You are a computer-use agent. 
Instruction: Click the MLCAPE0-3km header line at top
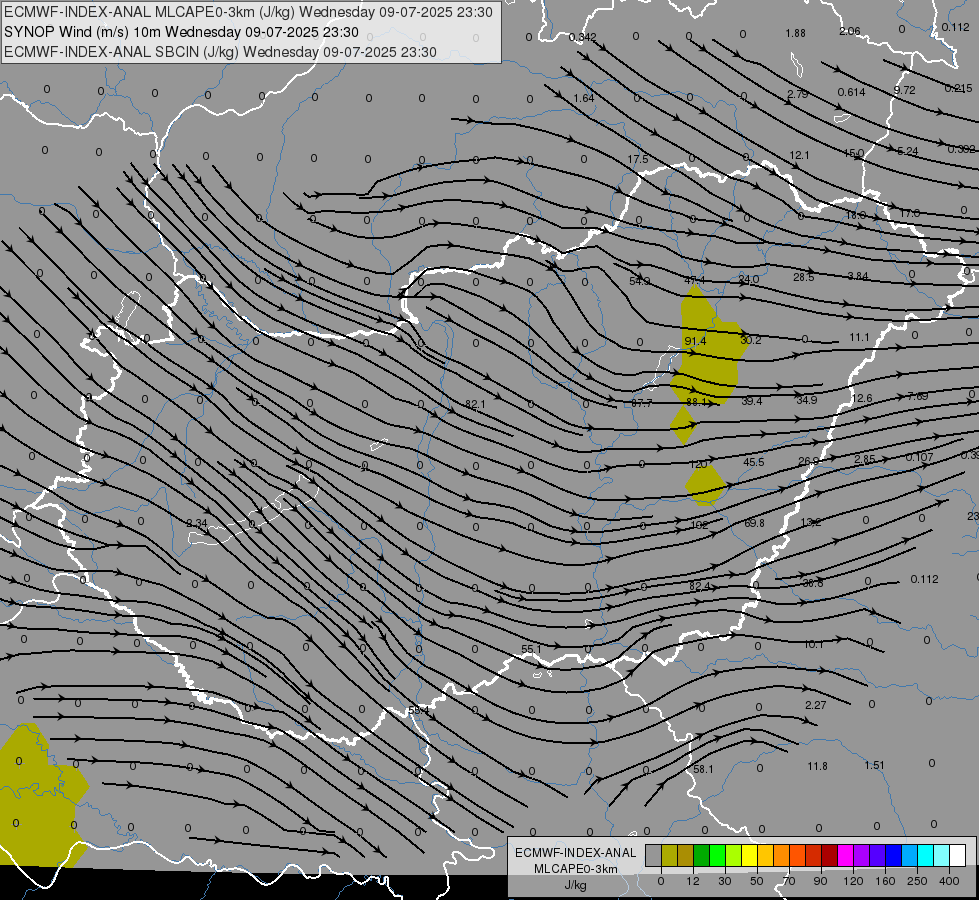248,12
